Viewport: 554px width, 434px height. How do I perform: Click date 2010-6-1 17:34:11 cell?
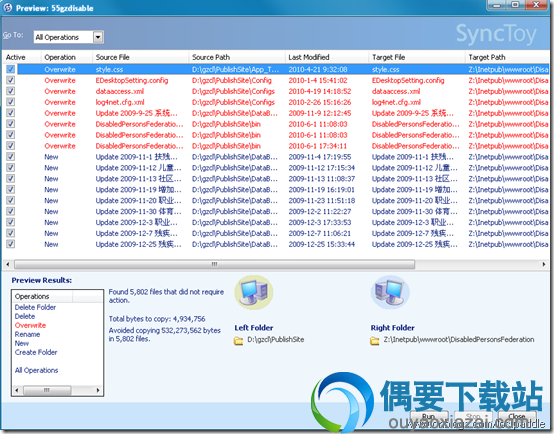318,146
